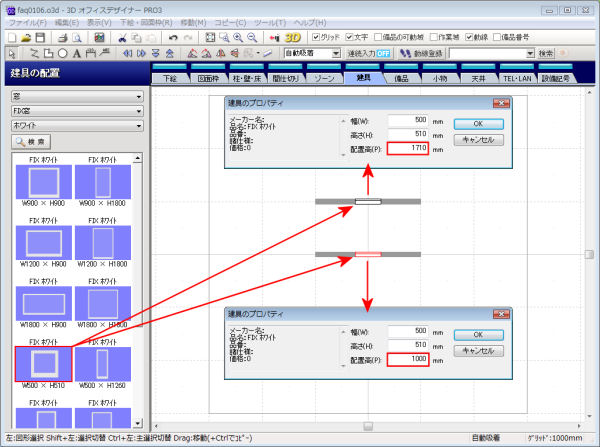The width and height of the screenshot is (600, 447).
Task: Expand the FIX窓 type dropdown
Action: tap(89, 112)
